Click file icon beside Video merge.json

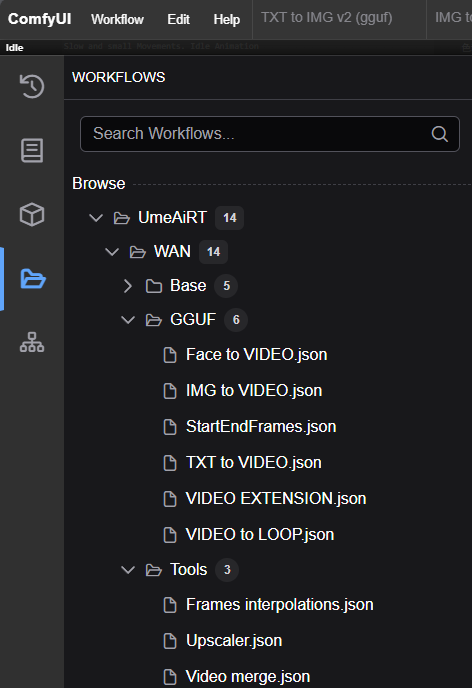170,677
